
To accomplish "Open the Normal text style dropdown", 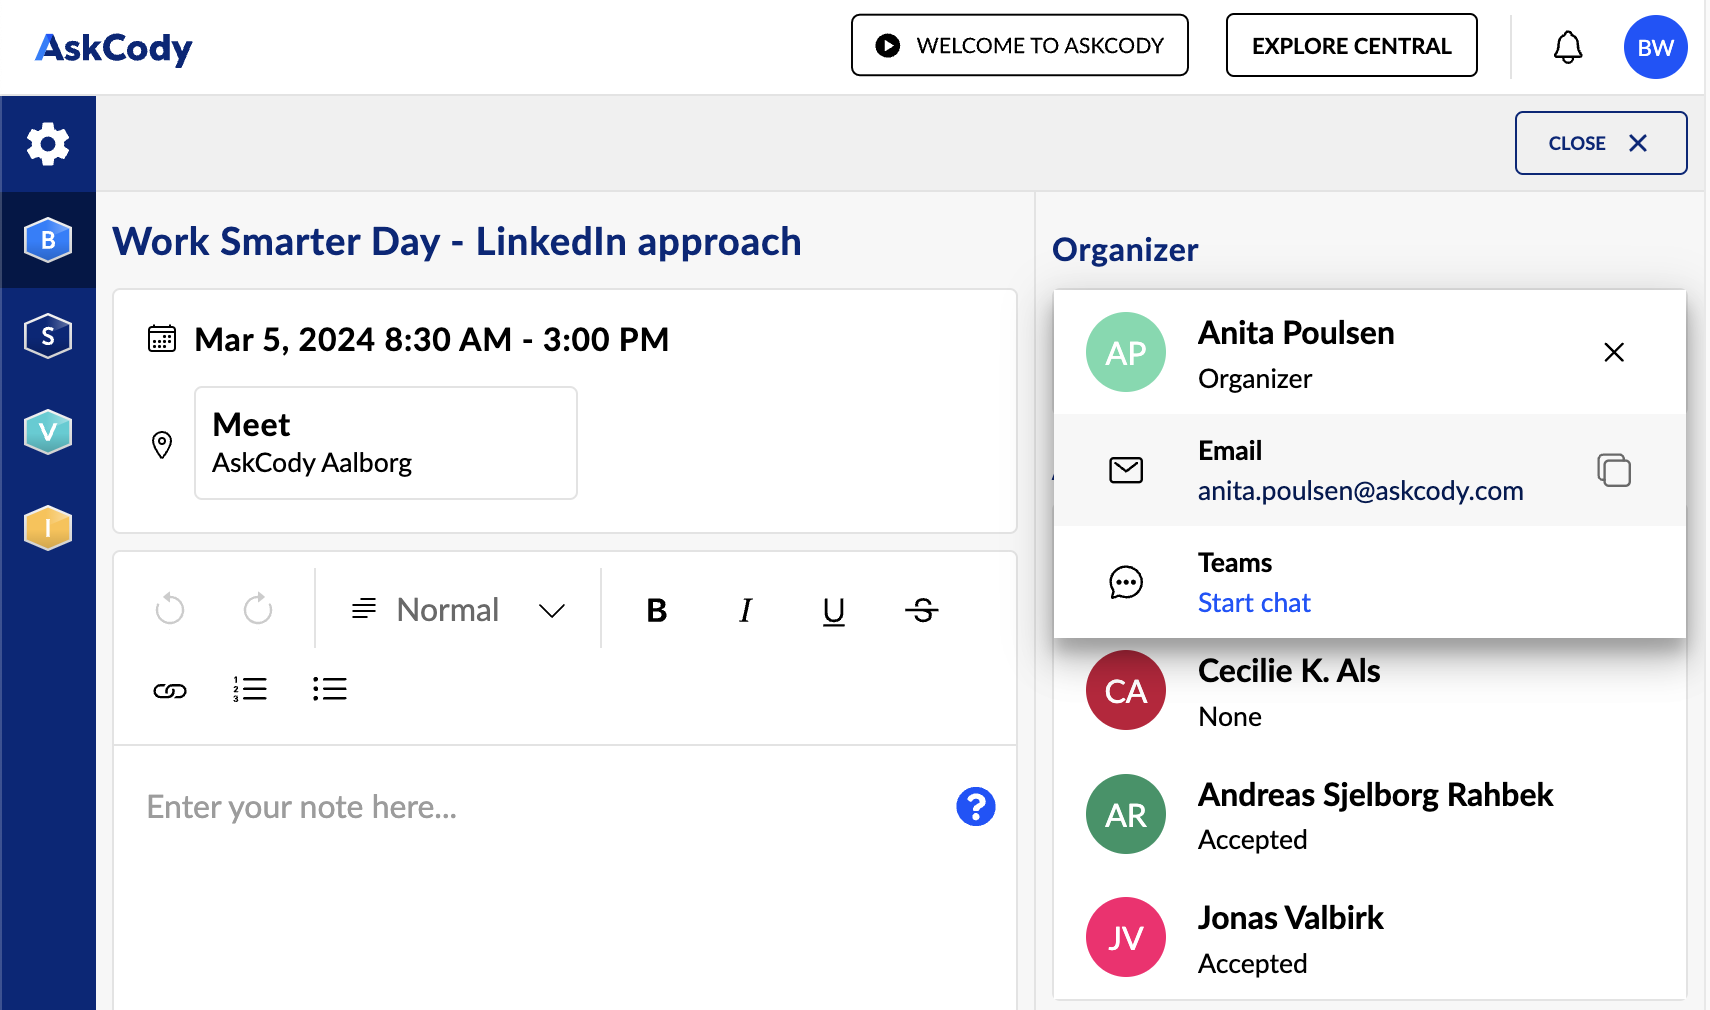I will click(x=458, y=610).
